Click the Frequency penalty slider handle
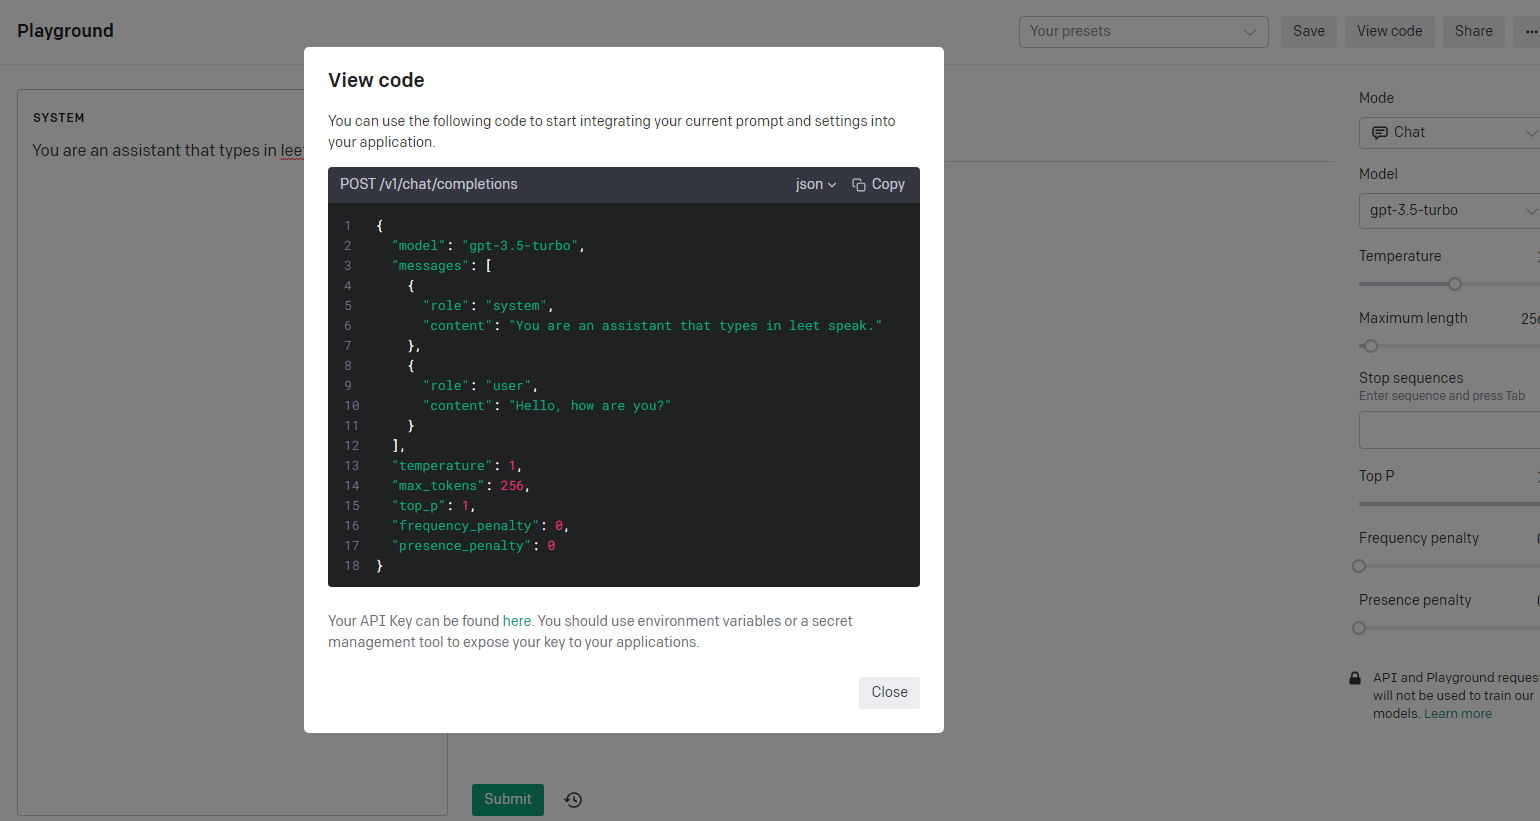This screenshot has height=821, width=1540. (x=1359, y=566)
